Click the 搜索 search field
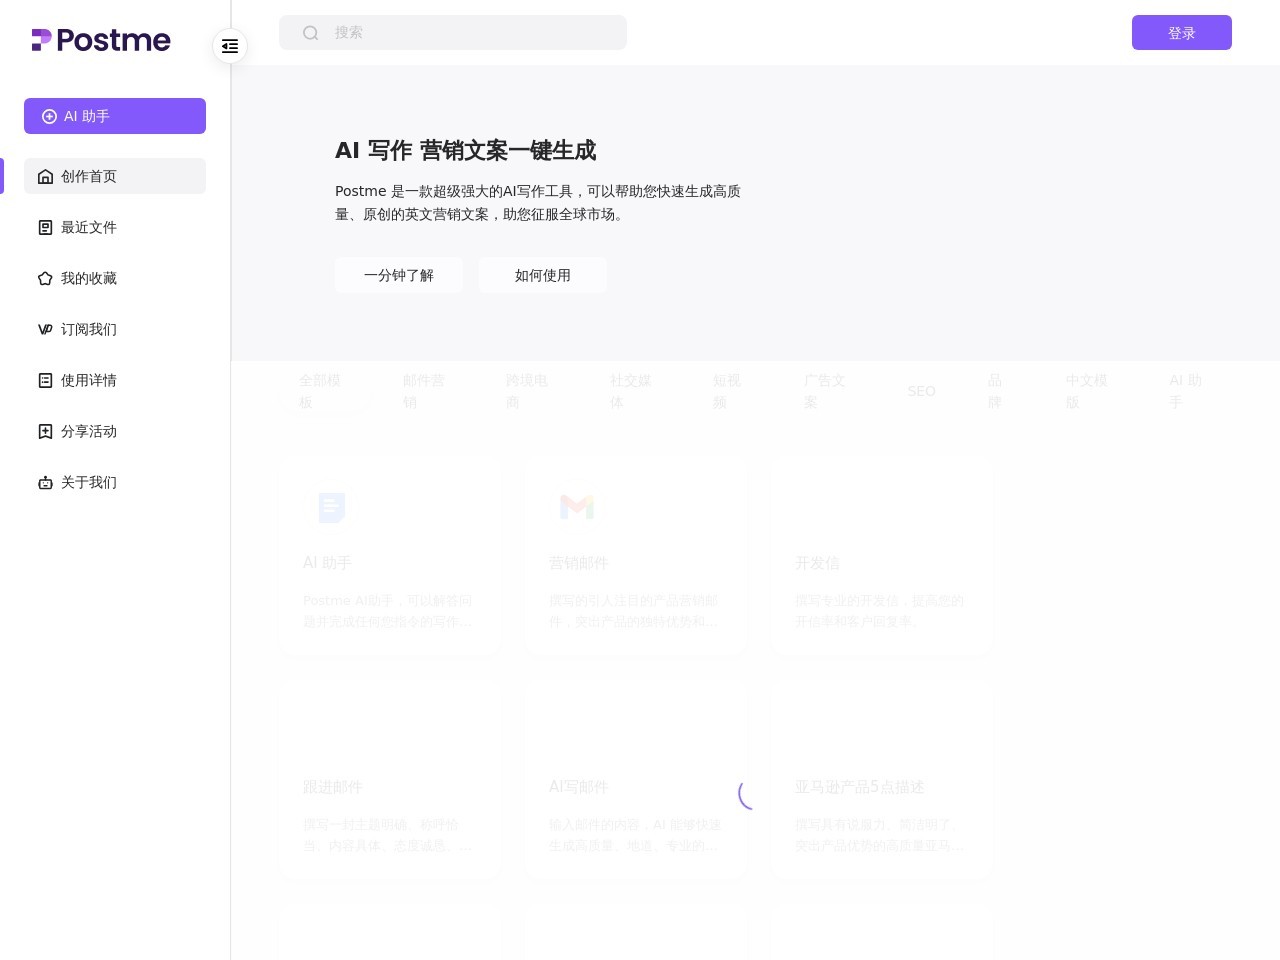The image size is (1280, 960). pyautogui.click(x=453, y=32)
